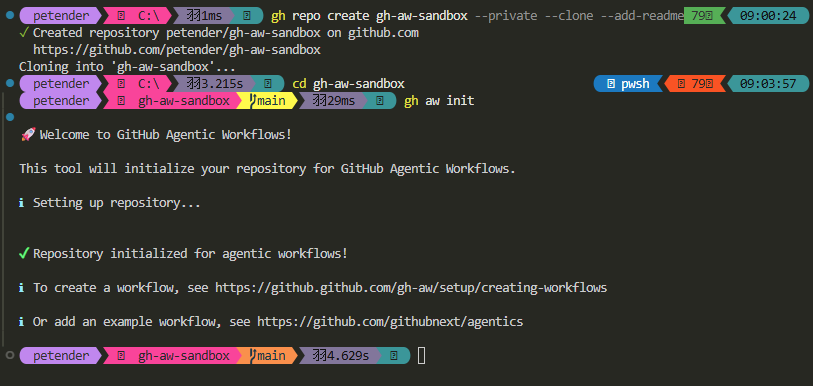
Task: Click the hollow circle beside the last prompt
Action: (9, 355)
